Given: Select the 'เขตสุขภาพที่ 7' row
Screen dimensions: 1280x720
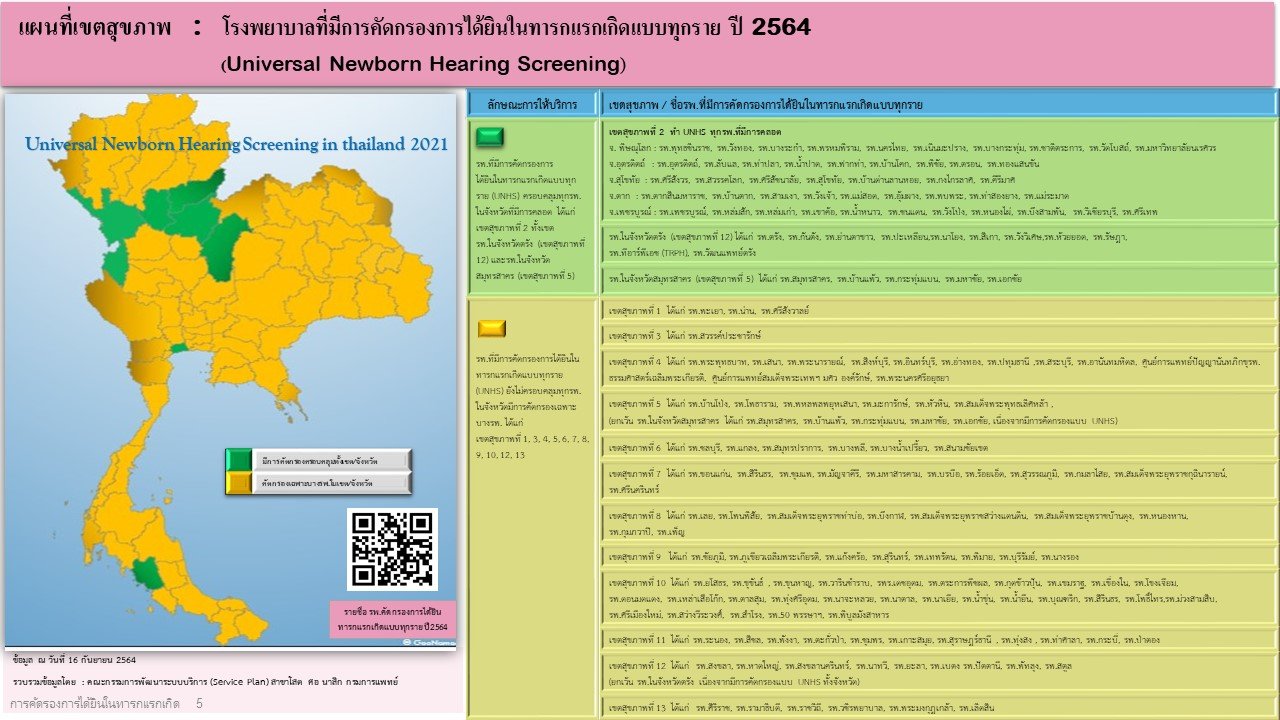Looking at the screenshot, I should pos(938,480).
